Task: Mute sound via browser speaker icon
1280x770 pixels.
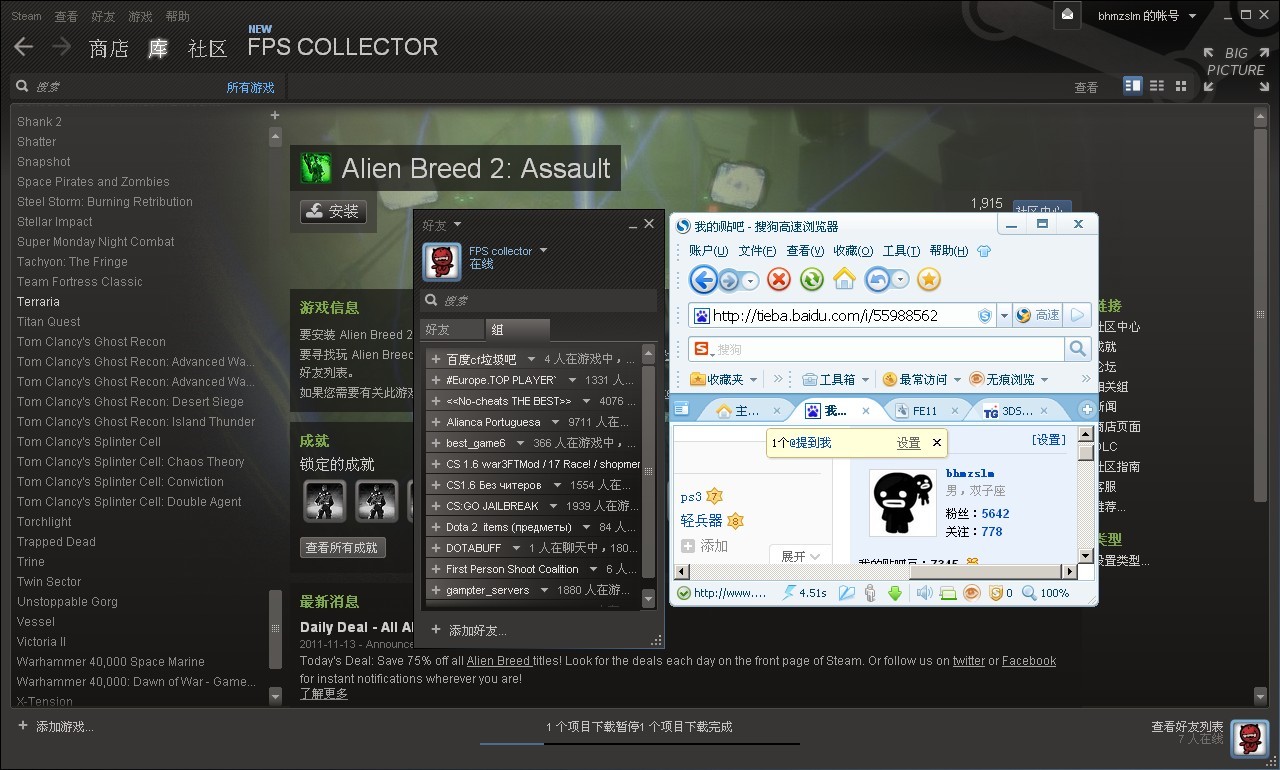Action: [924, 593]
